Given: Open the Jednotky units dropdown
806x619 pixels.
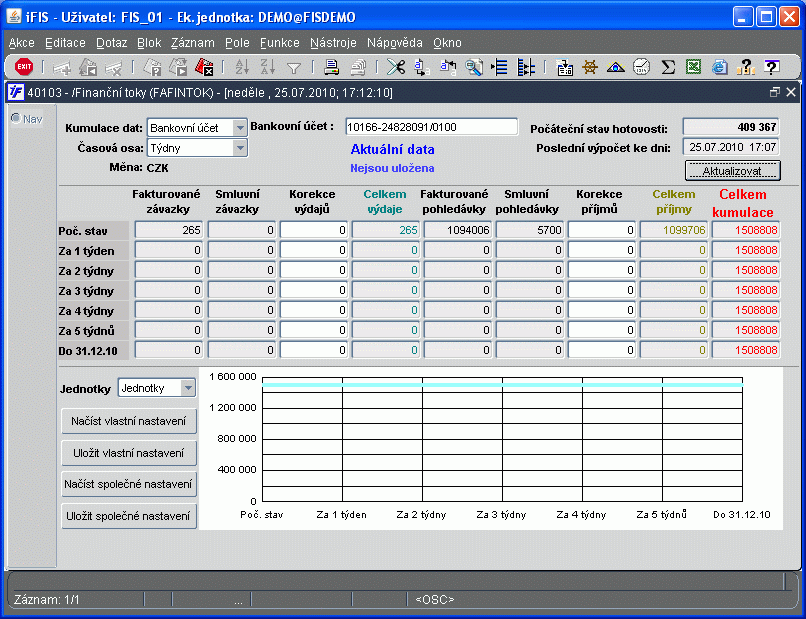Looking at the screenshot, I should (187, 387).
